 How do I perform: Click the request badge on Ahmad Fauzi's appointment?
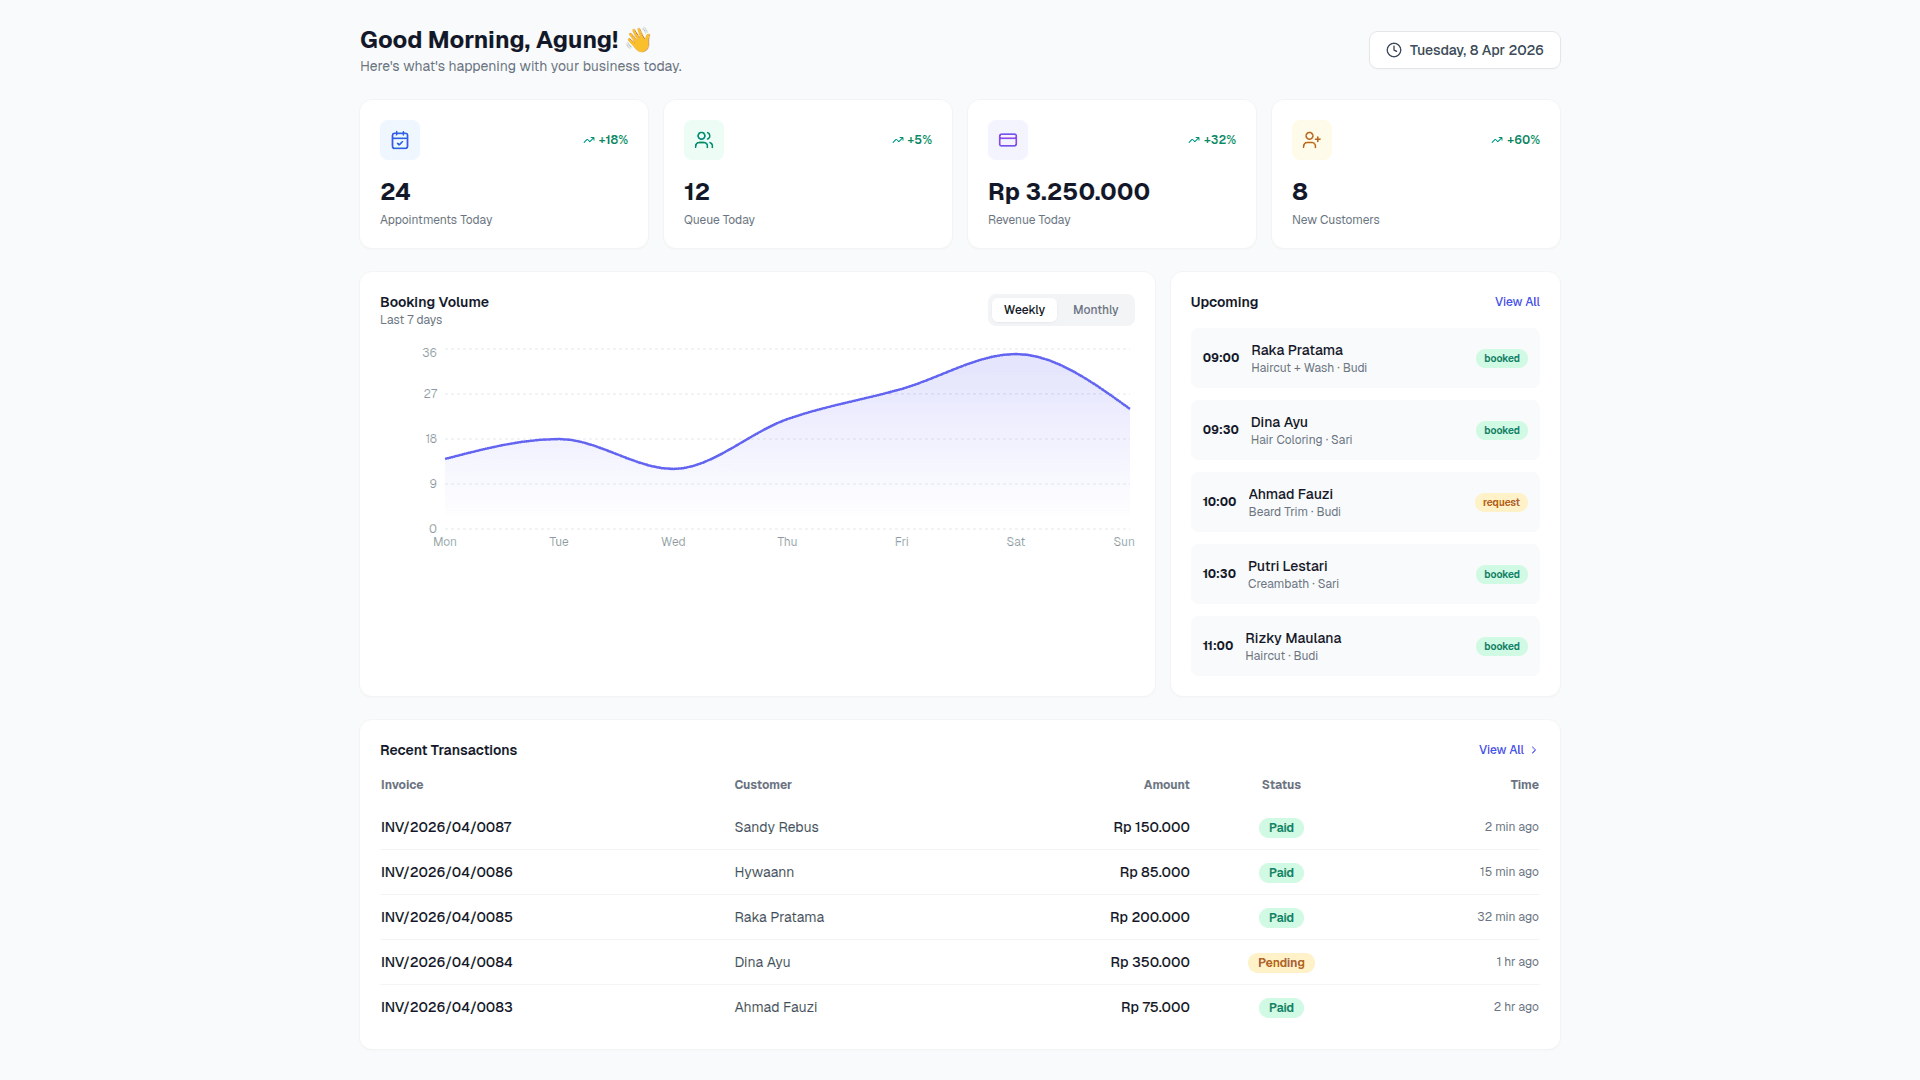1501,502
